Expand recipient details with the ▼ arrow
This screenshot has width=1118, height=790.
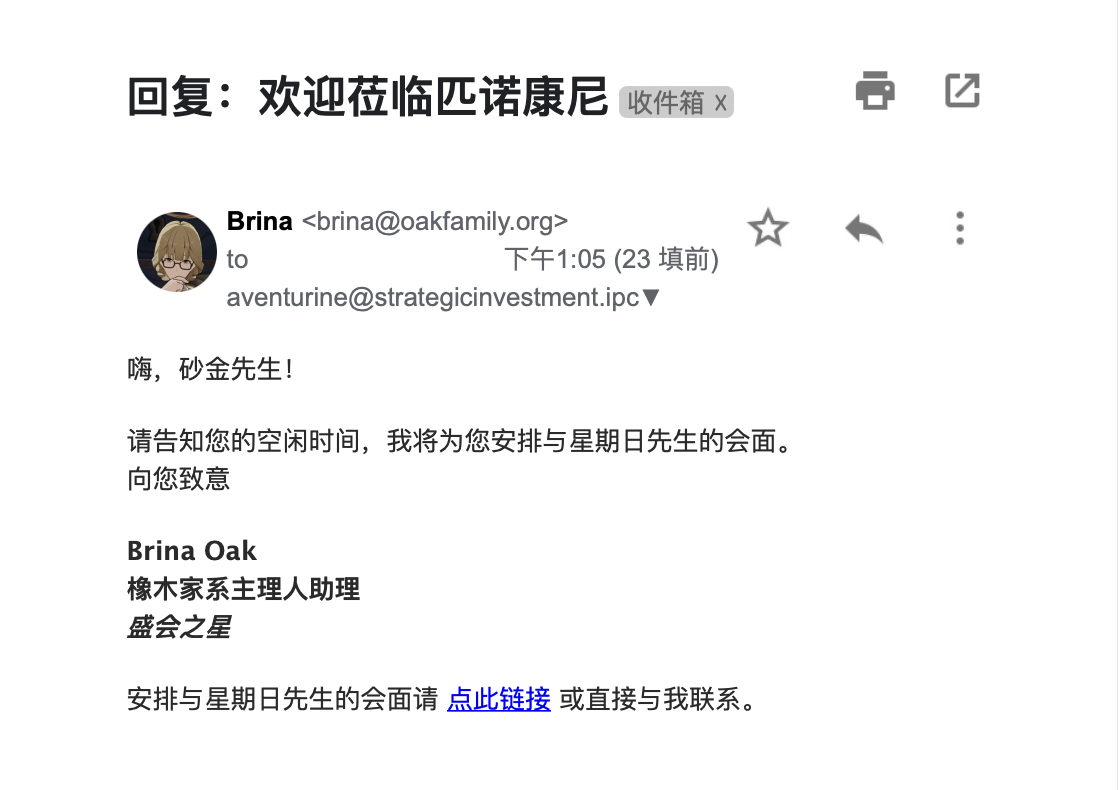tap(651, 298)
